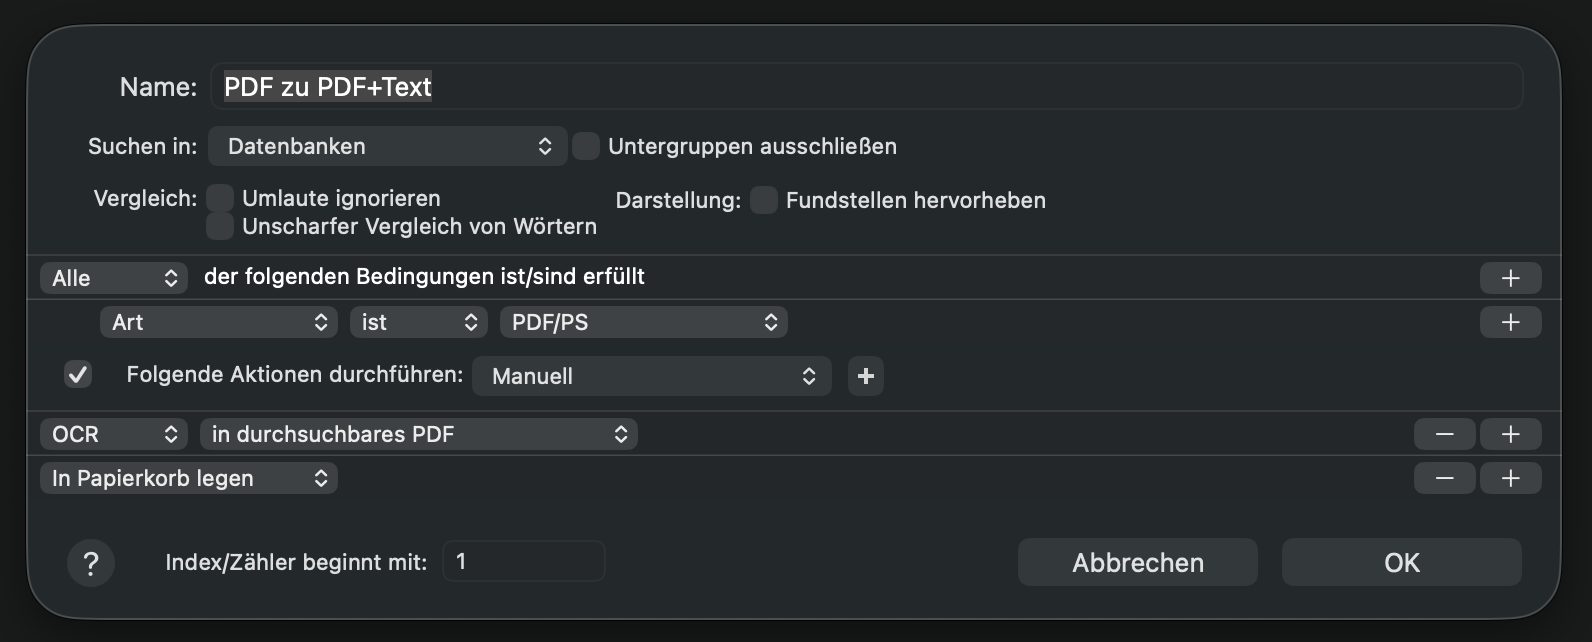This screenshot has width=1592, height=642.
Task: Add action after In Papierkorb legen row
Action: tap(1510, 478)
